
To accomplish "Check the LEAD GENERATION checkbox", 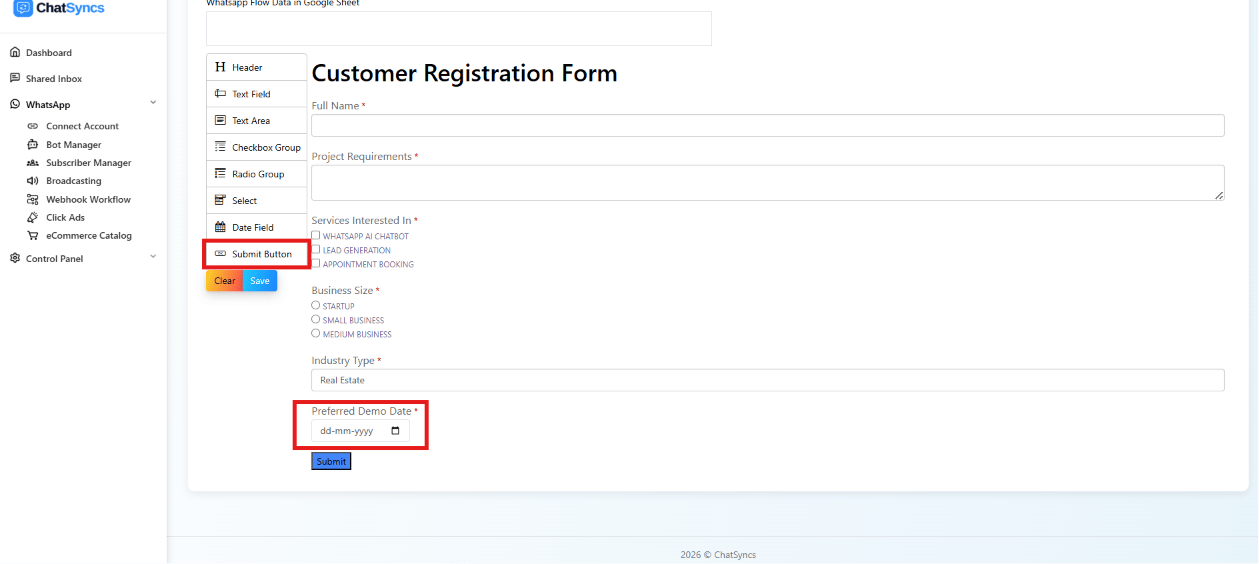I will (316, 250).
